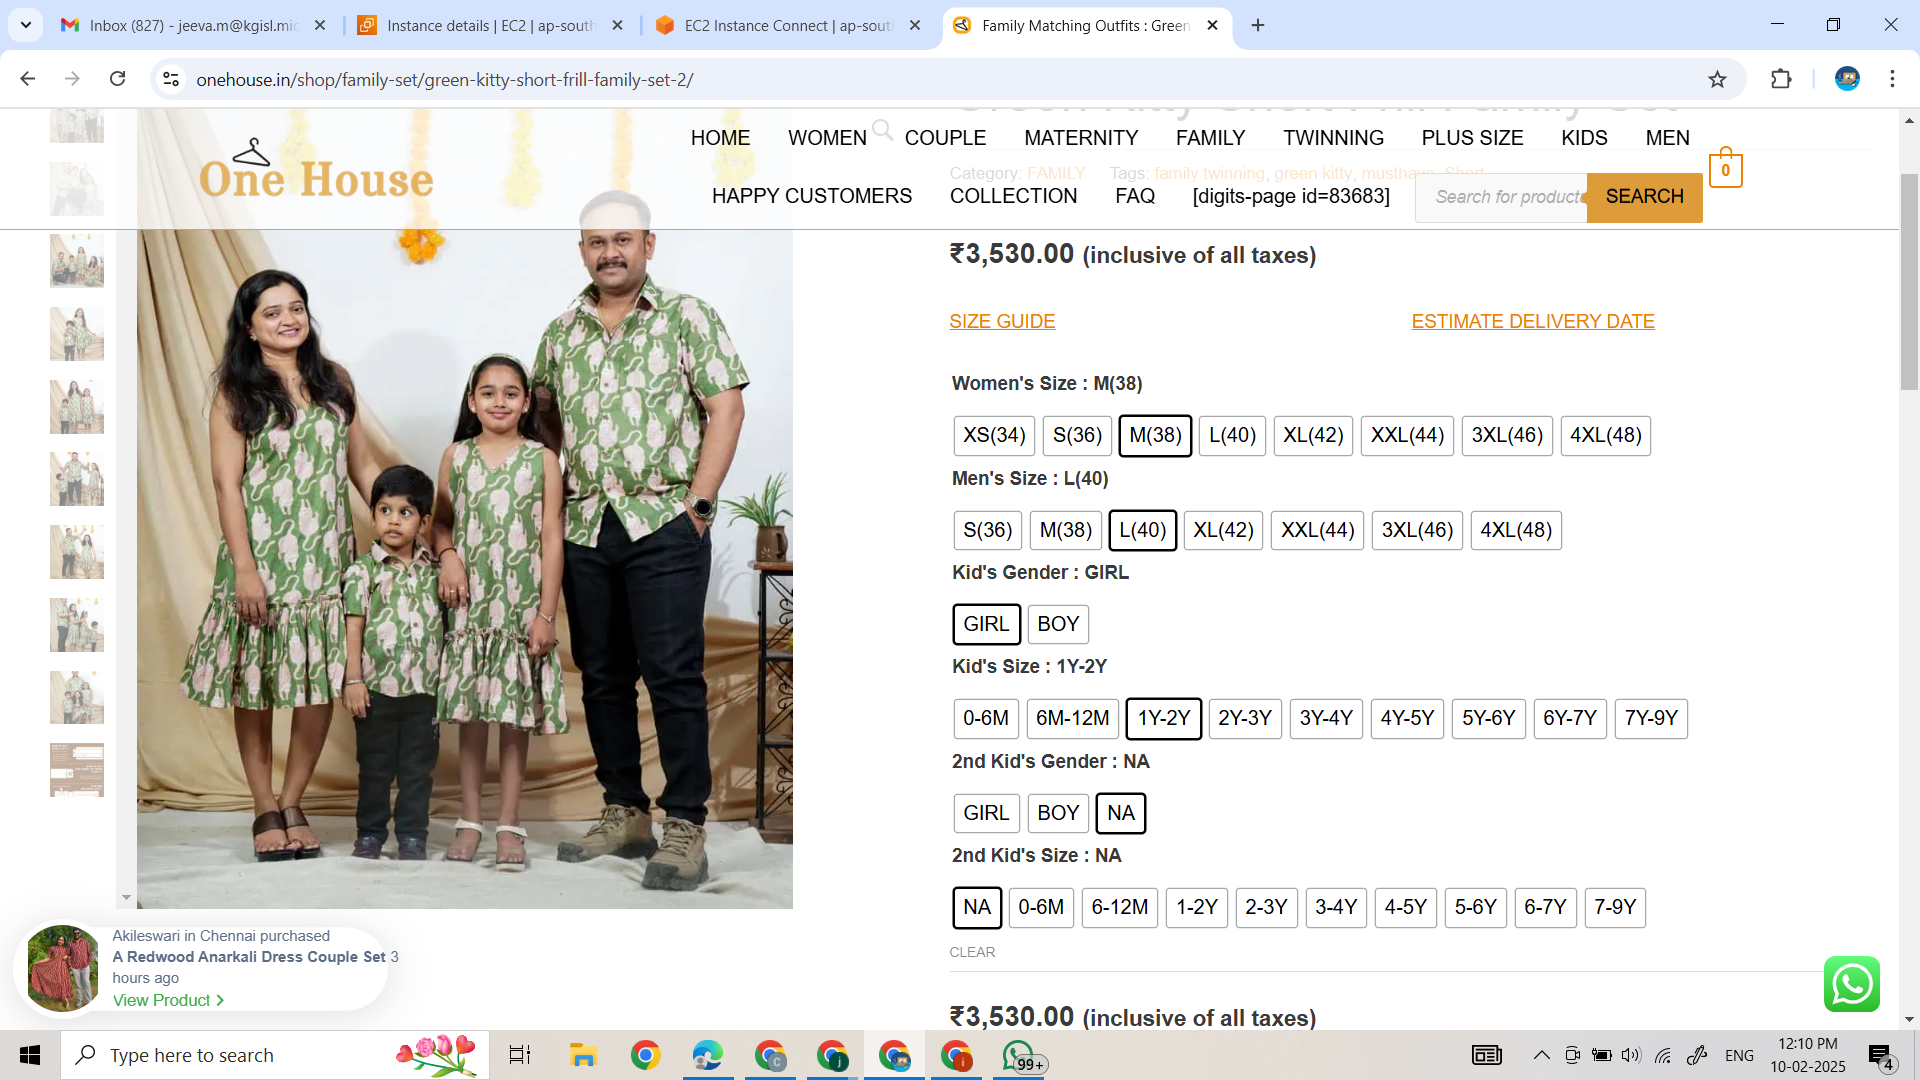This screenshot has width=1920, height=1080.
Task: Open the WhatsApp chat floating button
Action: (x=1851, y=984)
